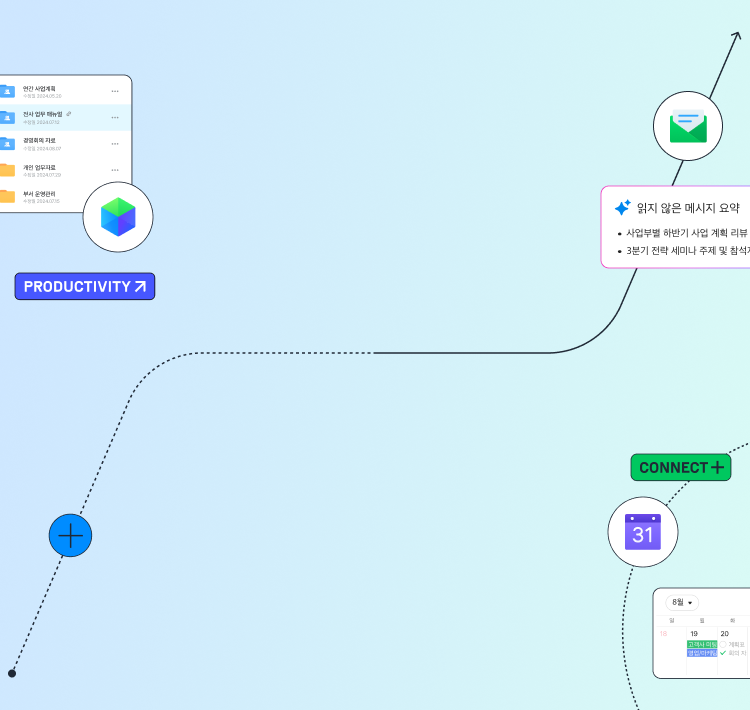Click the blue plus circle icon
The height and width of the screenshot is (710, 750).
[70, 535]
